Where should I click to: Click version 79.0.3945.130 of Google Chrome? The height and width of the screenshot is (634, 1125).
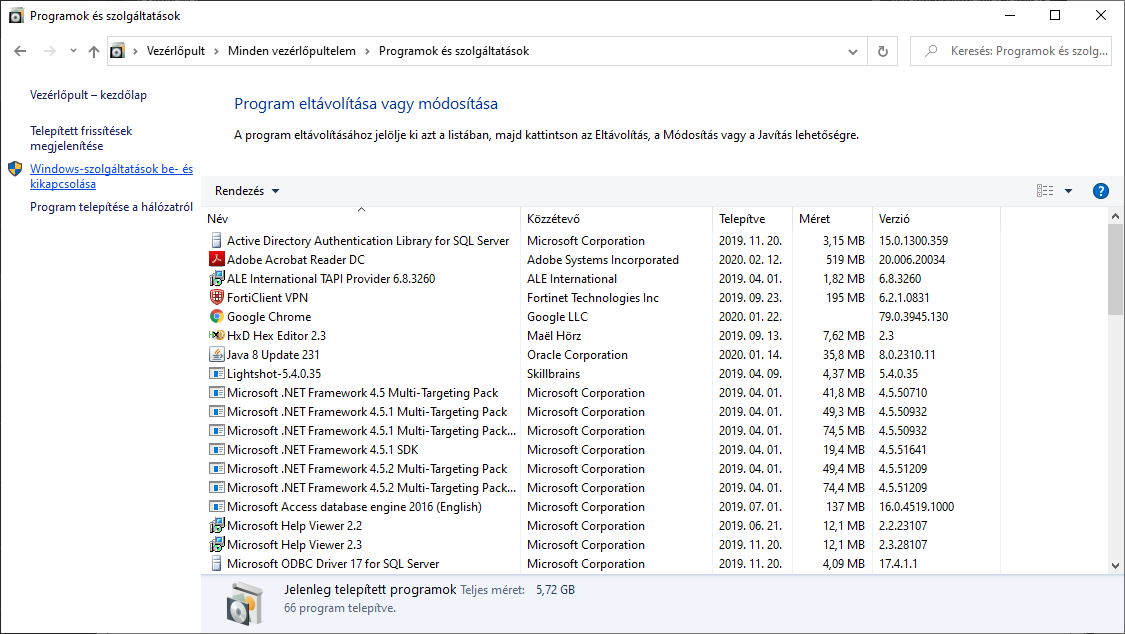(913, 316)
